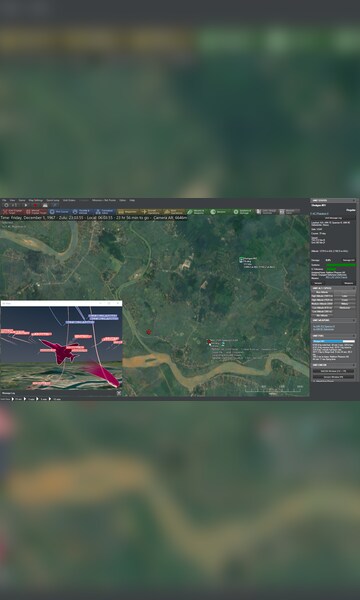Click the Damage Ctrl button

coord(348,260)
